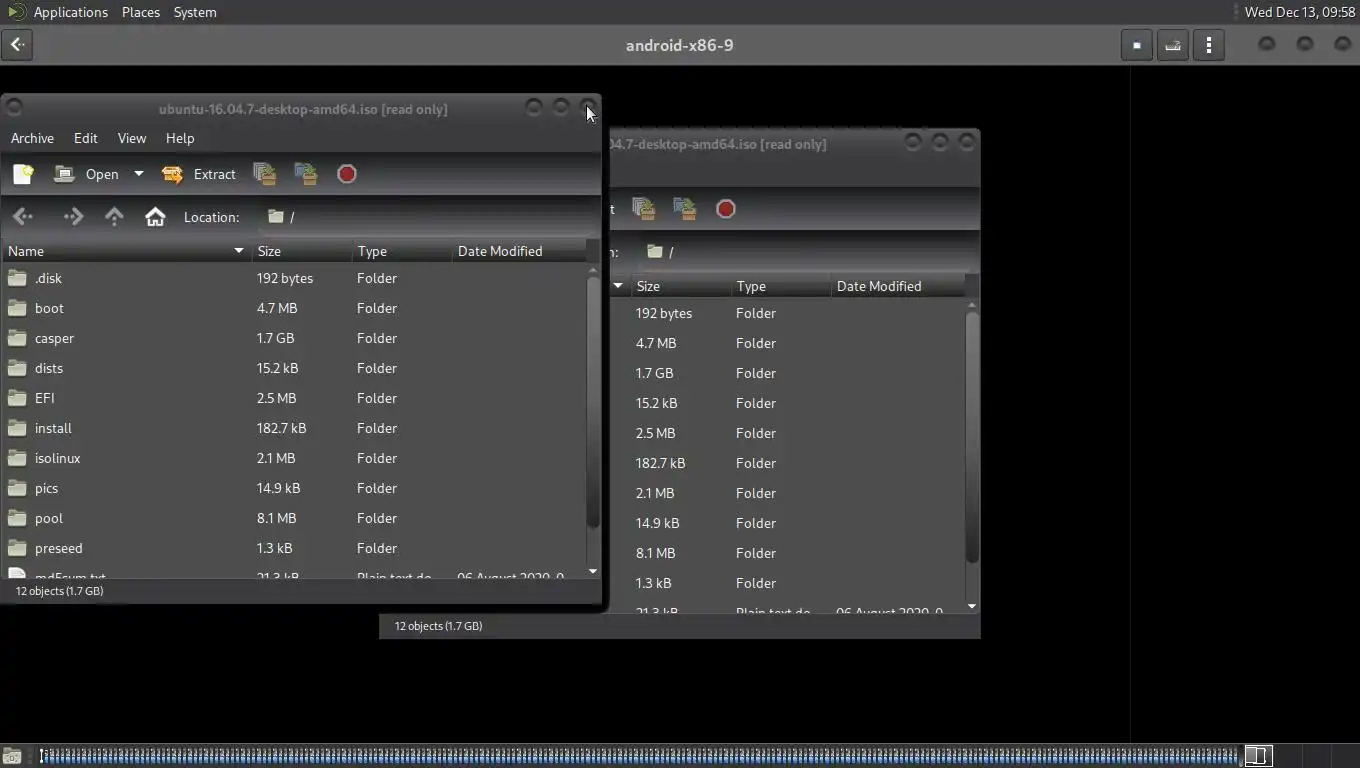Go up one level with up arrow icon
Image resolution: width=1360 pixels, height=768 pixels.
(114, 217)
